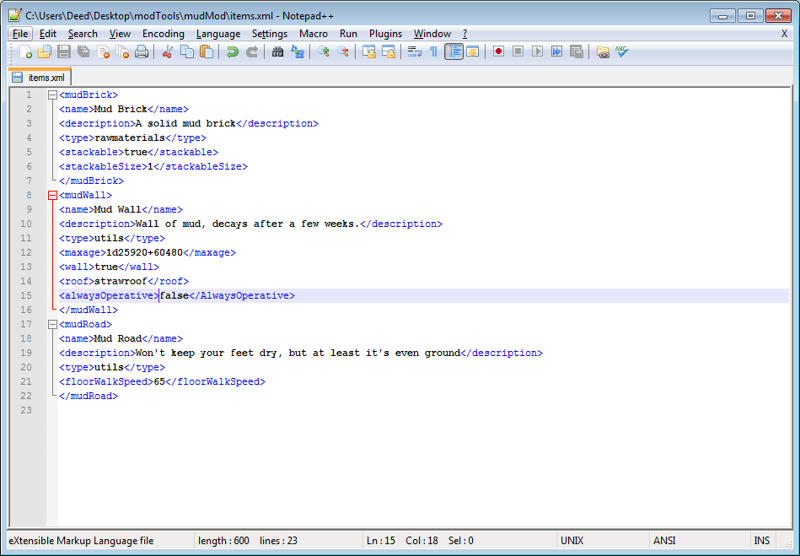Click the Redo arrow icon
Viewport: 800px width, 556px height.
[x=252, y=52]
